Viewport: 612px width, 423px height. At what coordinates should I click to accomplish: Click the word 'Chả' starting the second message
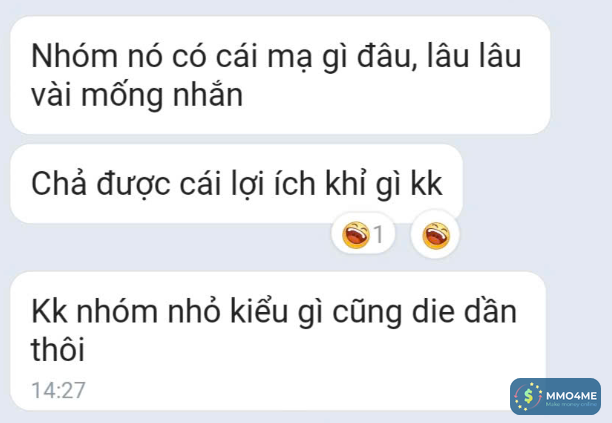click(x=59, y=183)
